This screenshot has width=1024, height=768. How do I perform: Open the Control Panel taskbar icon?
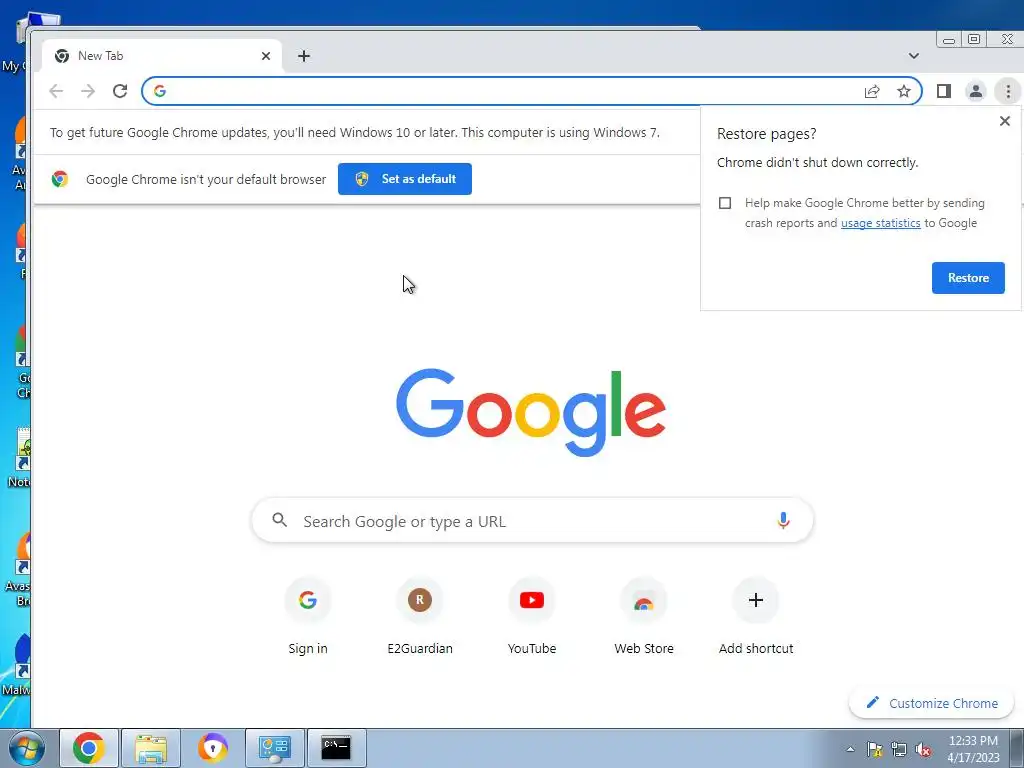point(275,748)
